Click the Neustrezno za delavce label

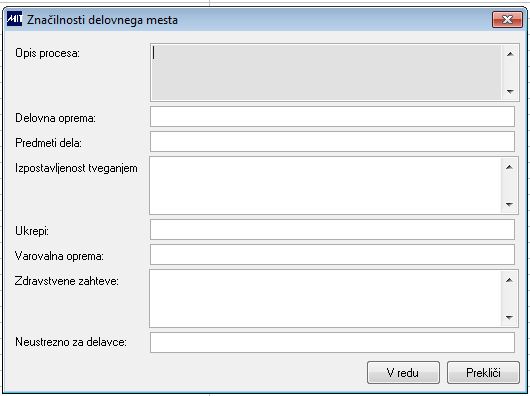[71, 342]
